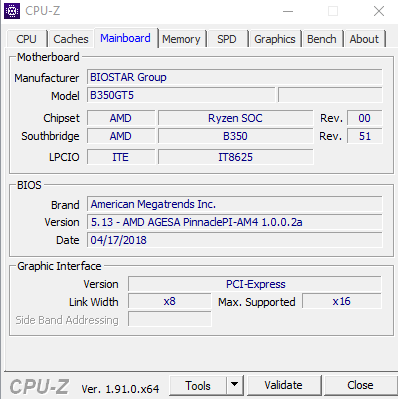Click the IT8625 LPCIO field
The height and width of the screenshot is (399, 398).
pyautogui.click(x=236, y=157)
